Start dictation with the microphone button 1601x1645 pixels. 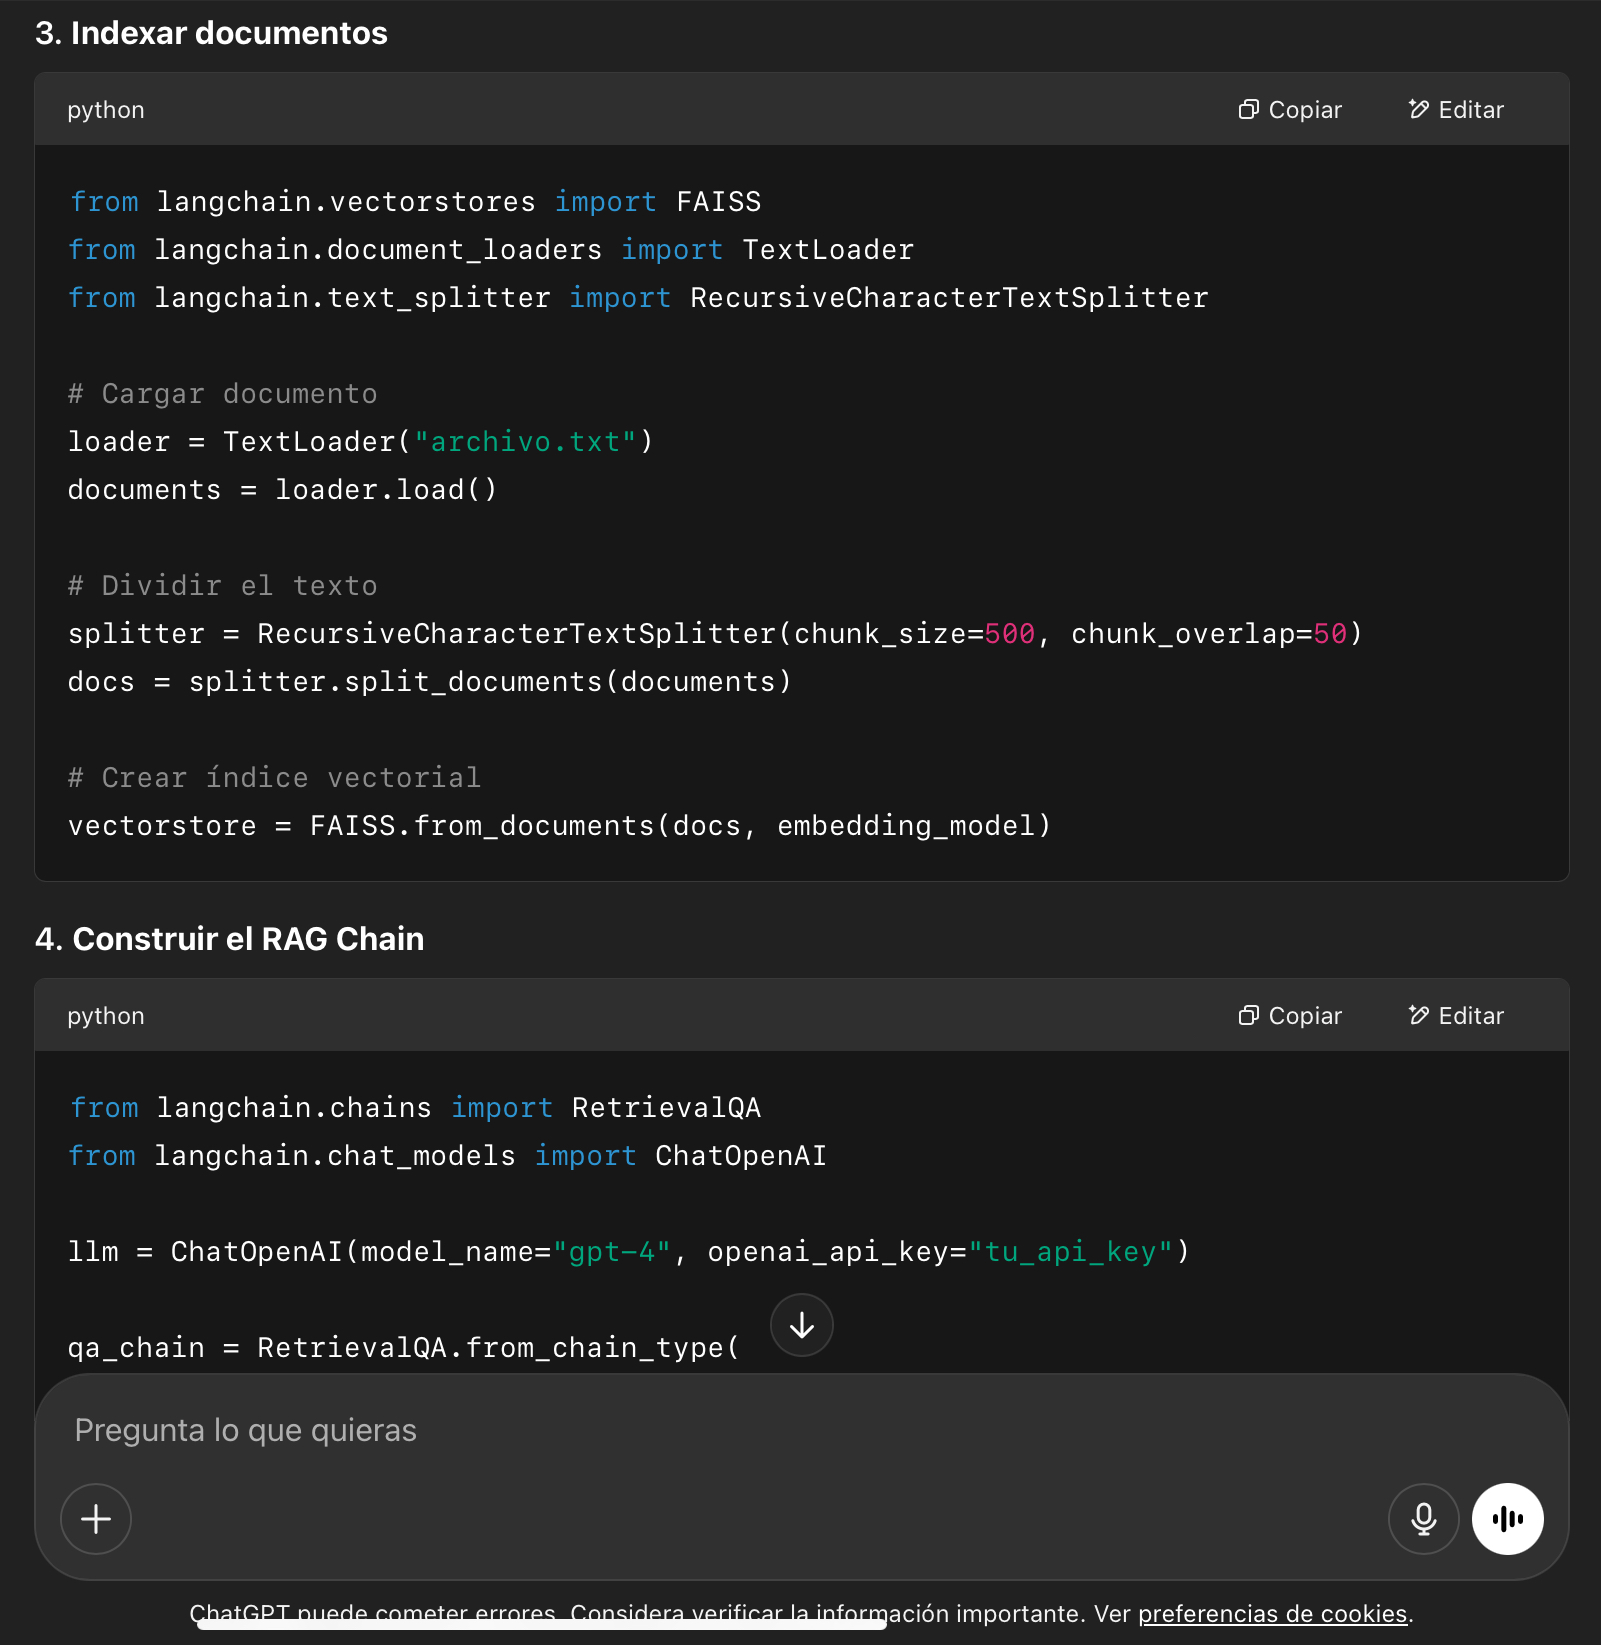(x=1423, y=1519)
